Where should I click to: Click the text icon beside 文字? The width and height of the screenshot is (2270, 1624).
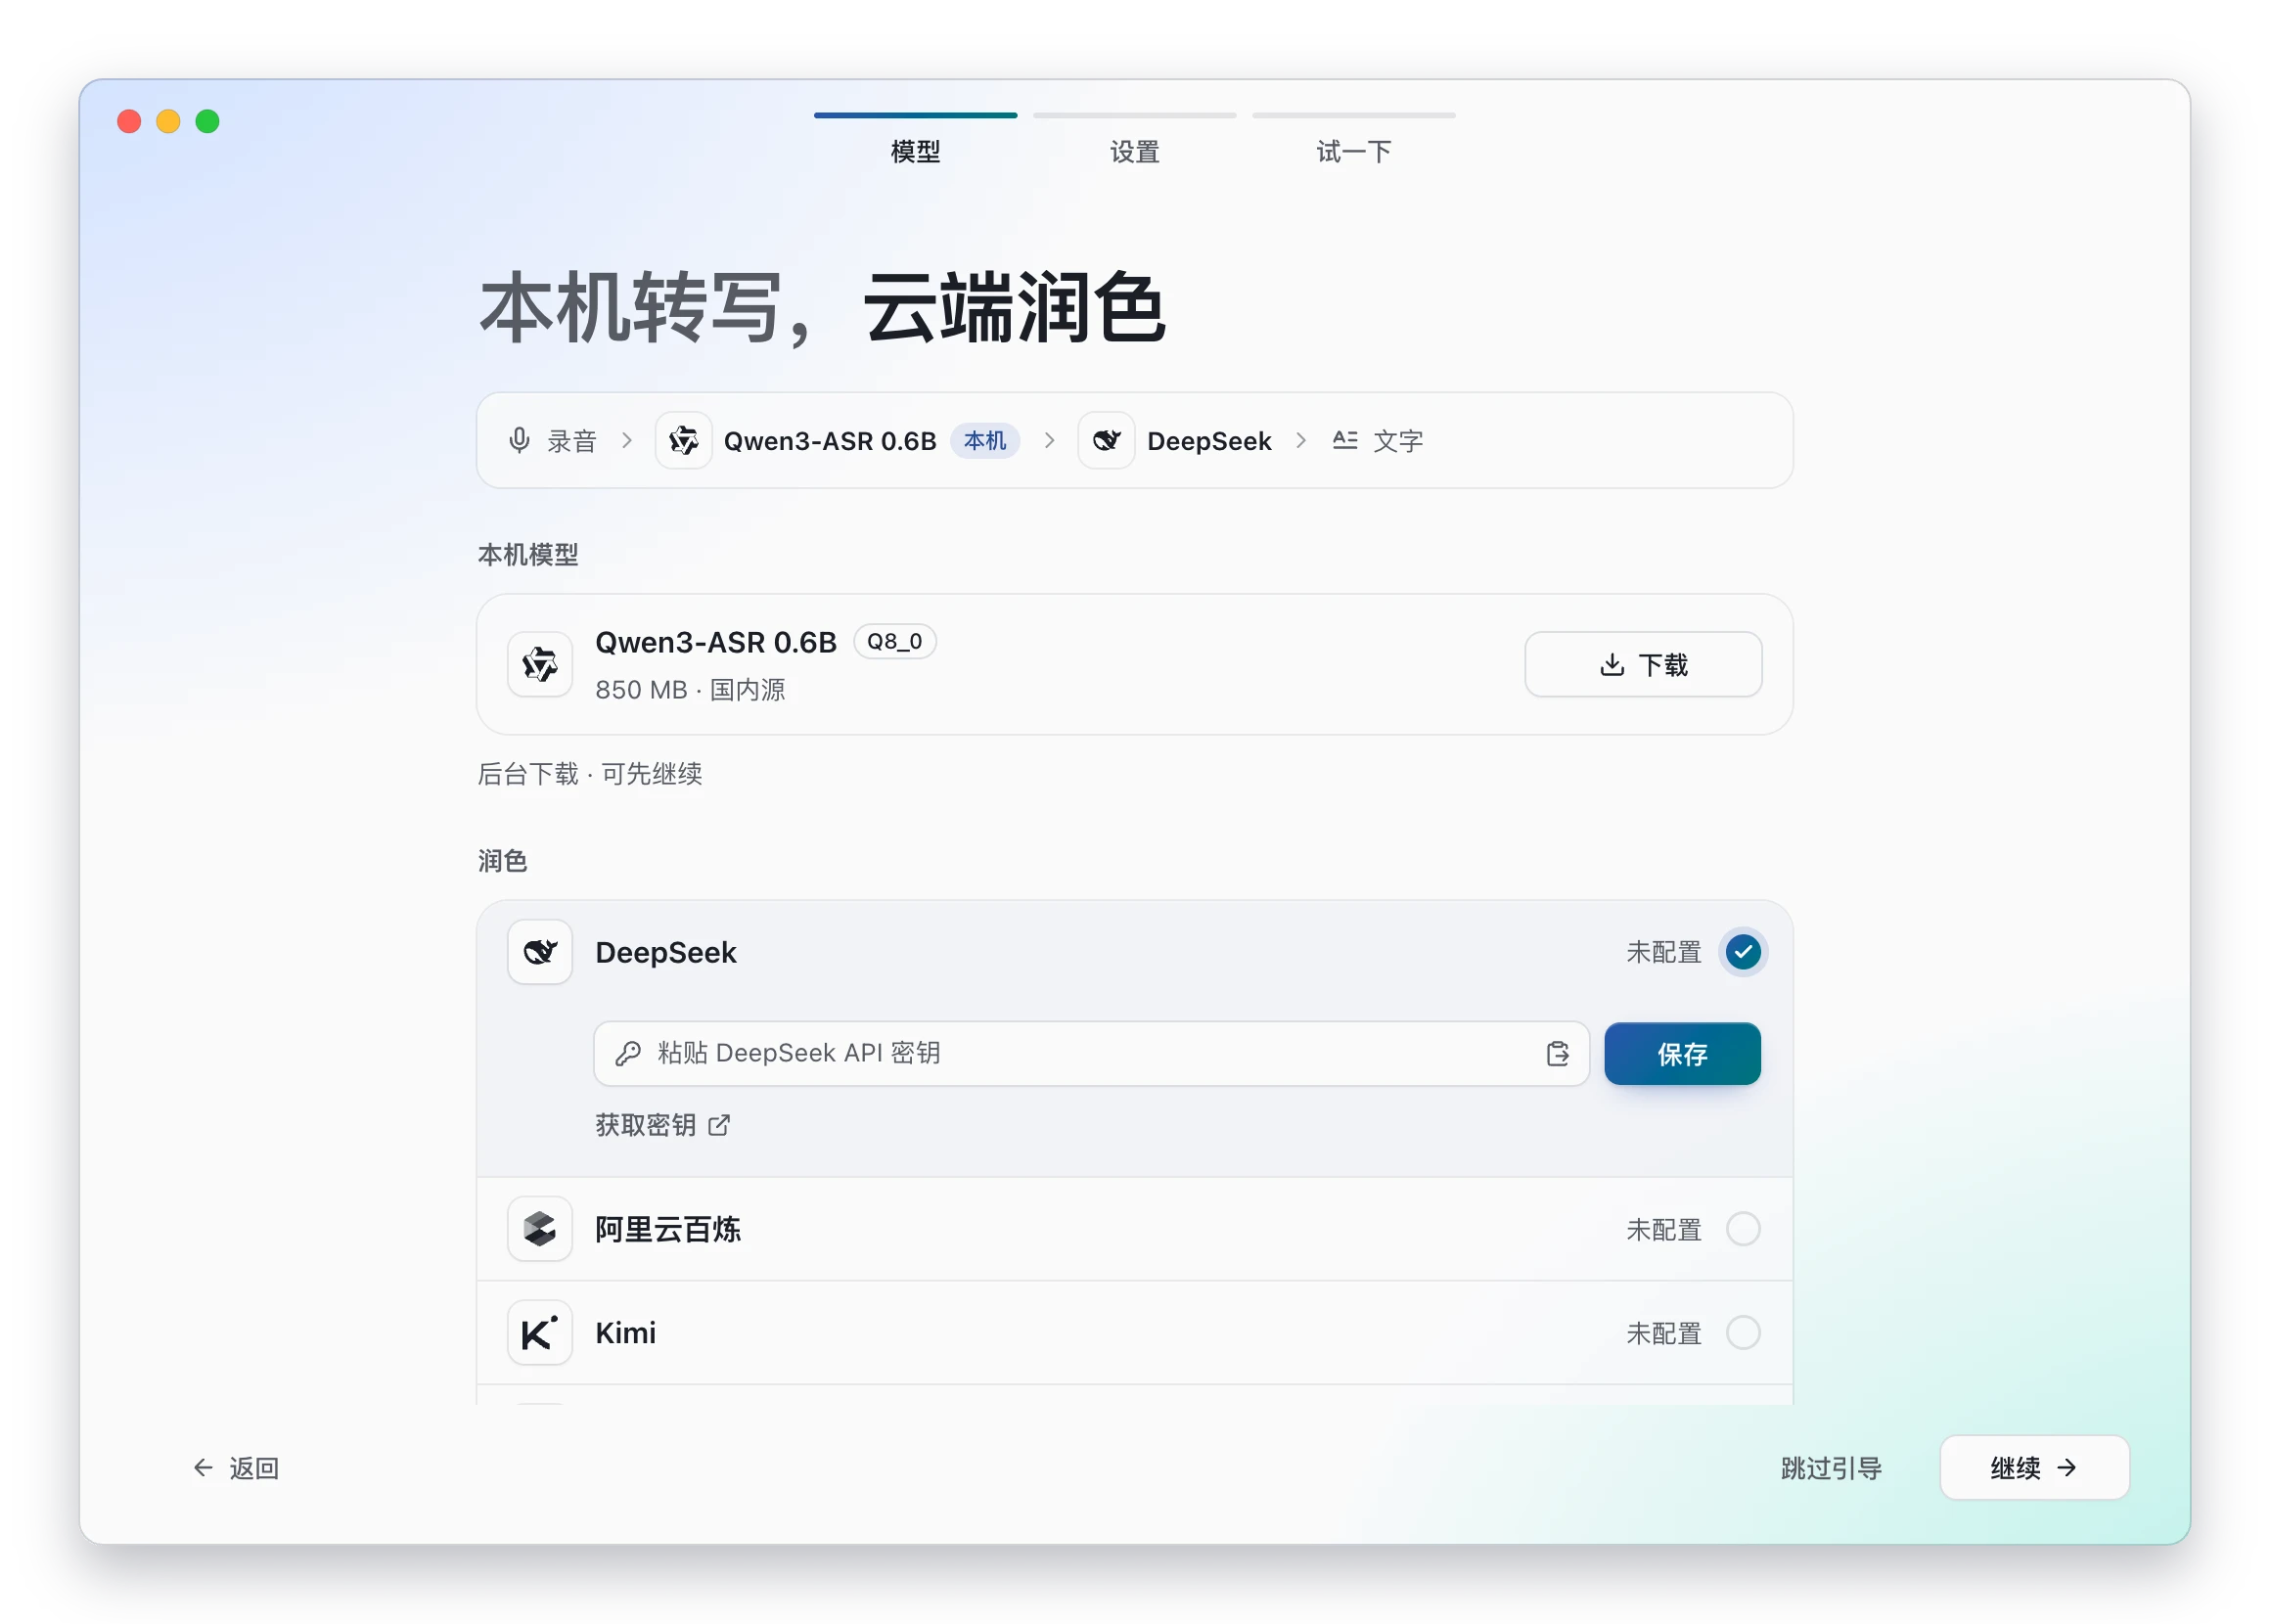(x=1345, y=440)
